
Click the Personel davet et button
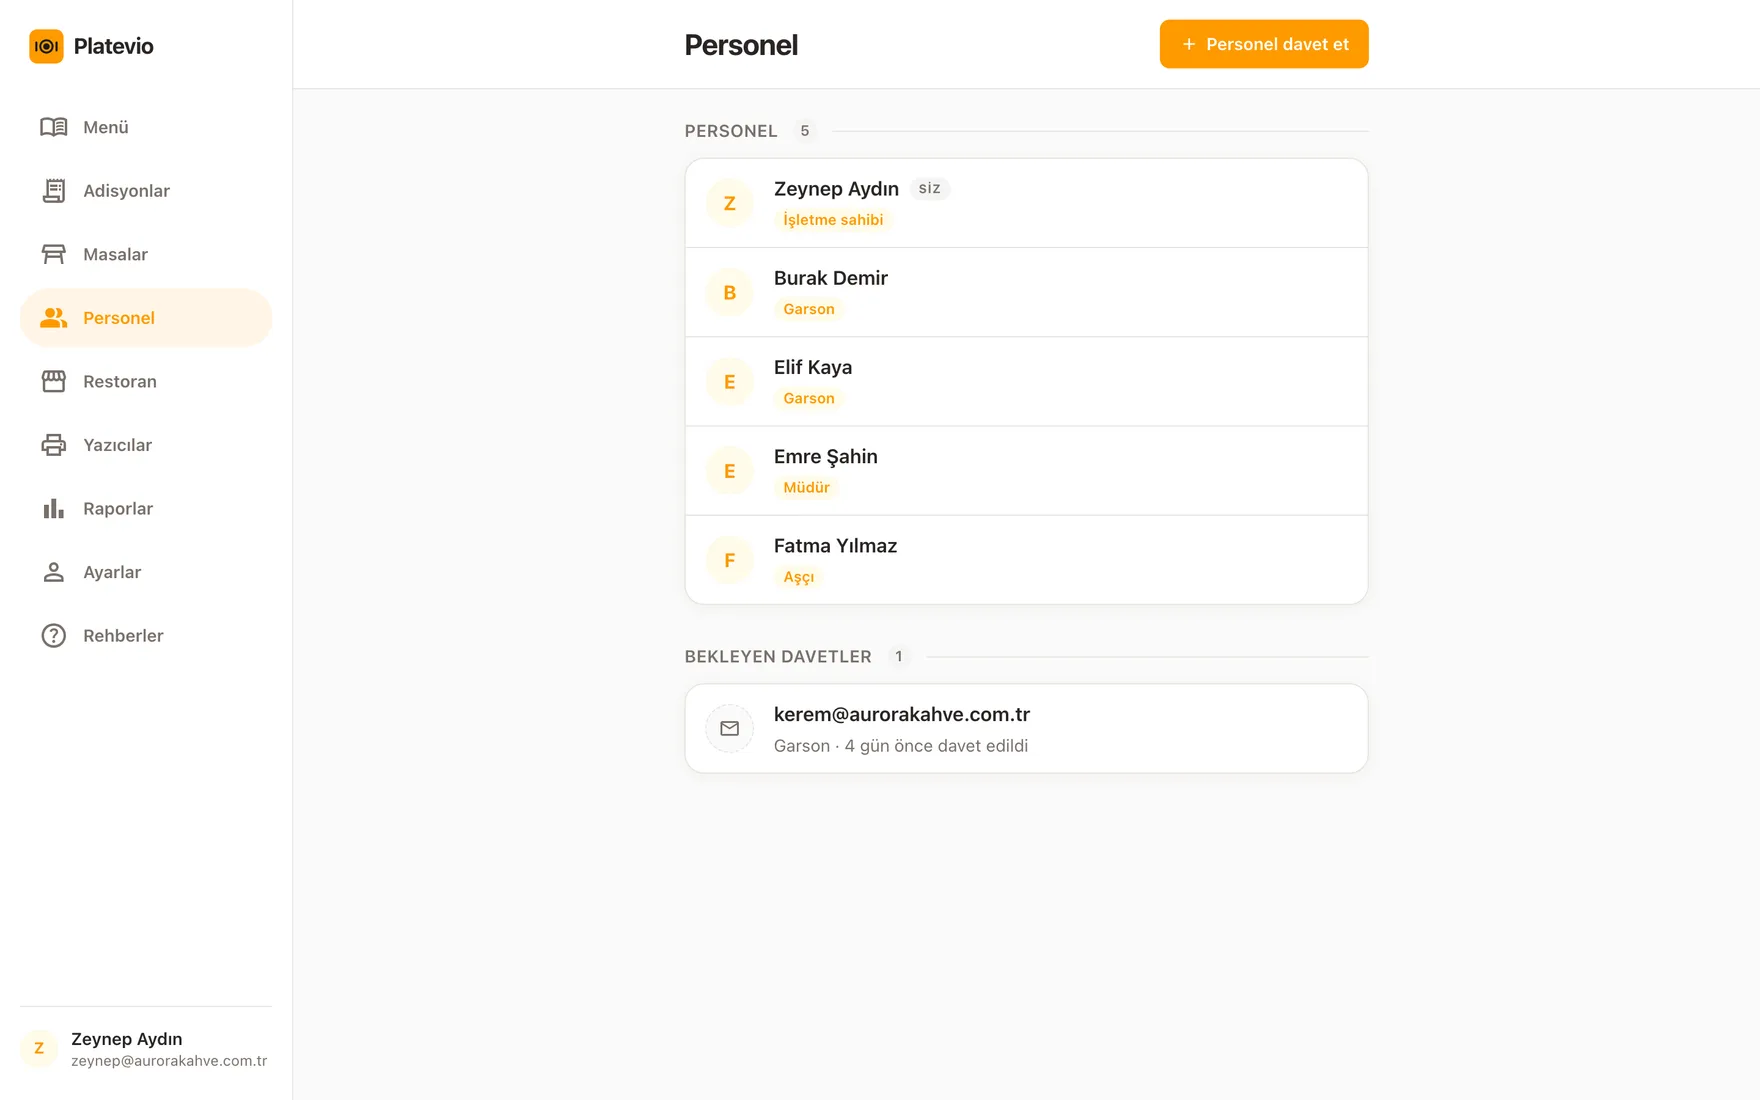[1264, 44]
